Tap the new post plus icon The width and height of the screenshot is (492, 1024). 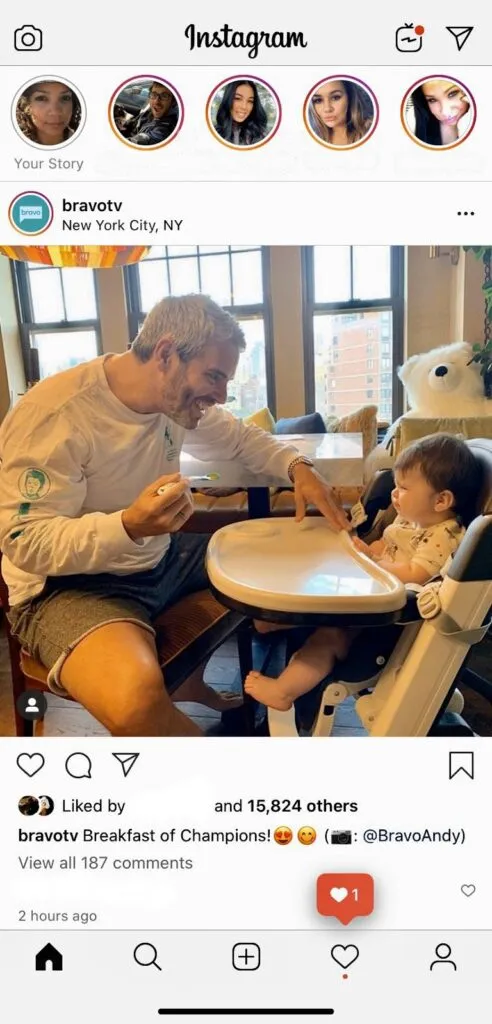click(246, 957)
